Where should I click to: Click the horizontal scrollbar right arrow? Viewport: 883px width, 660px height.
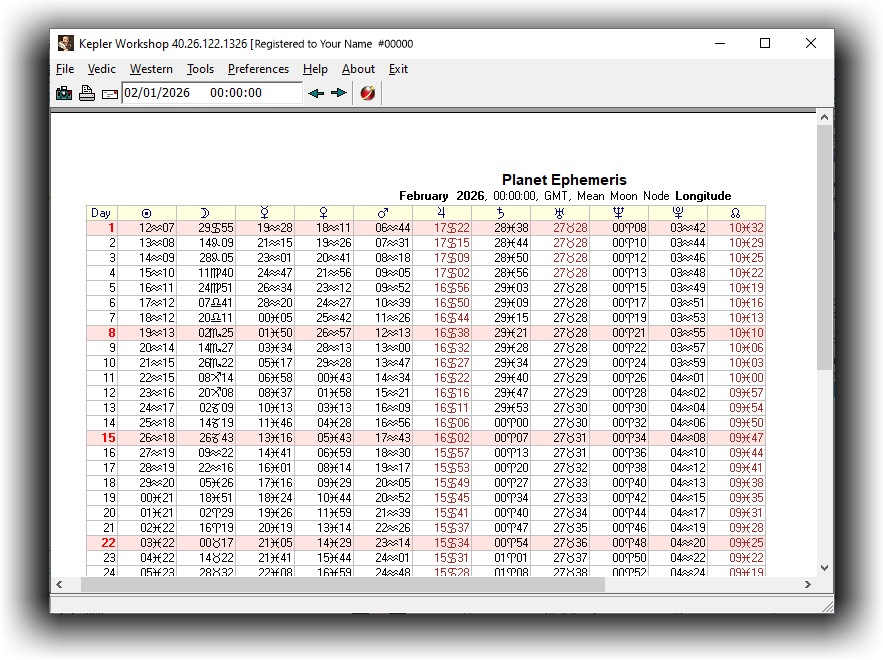tap(809, 584)
